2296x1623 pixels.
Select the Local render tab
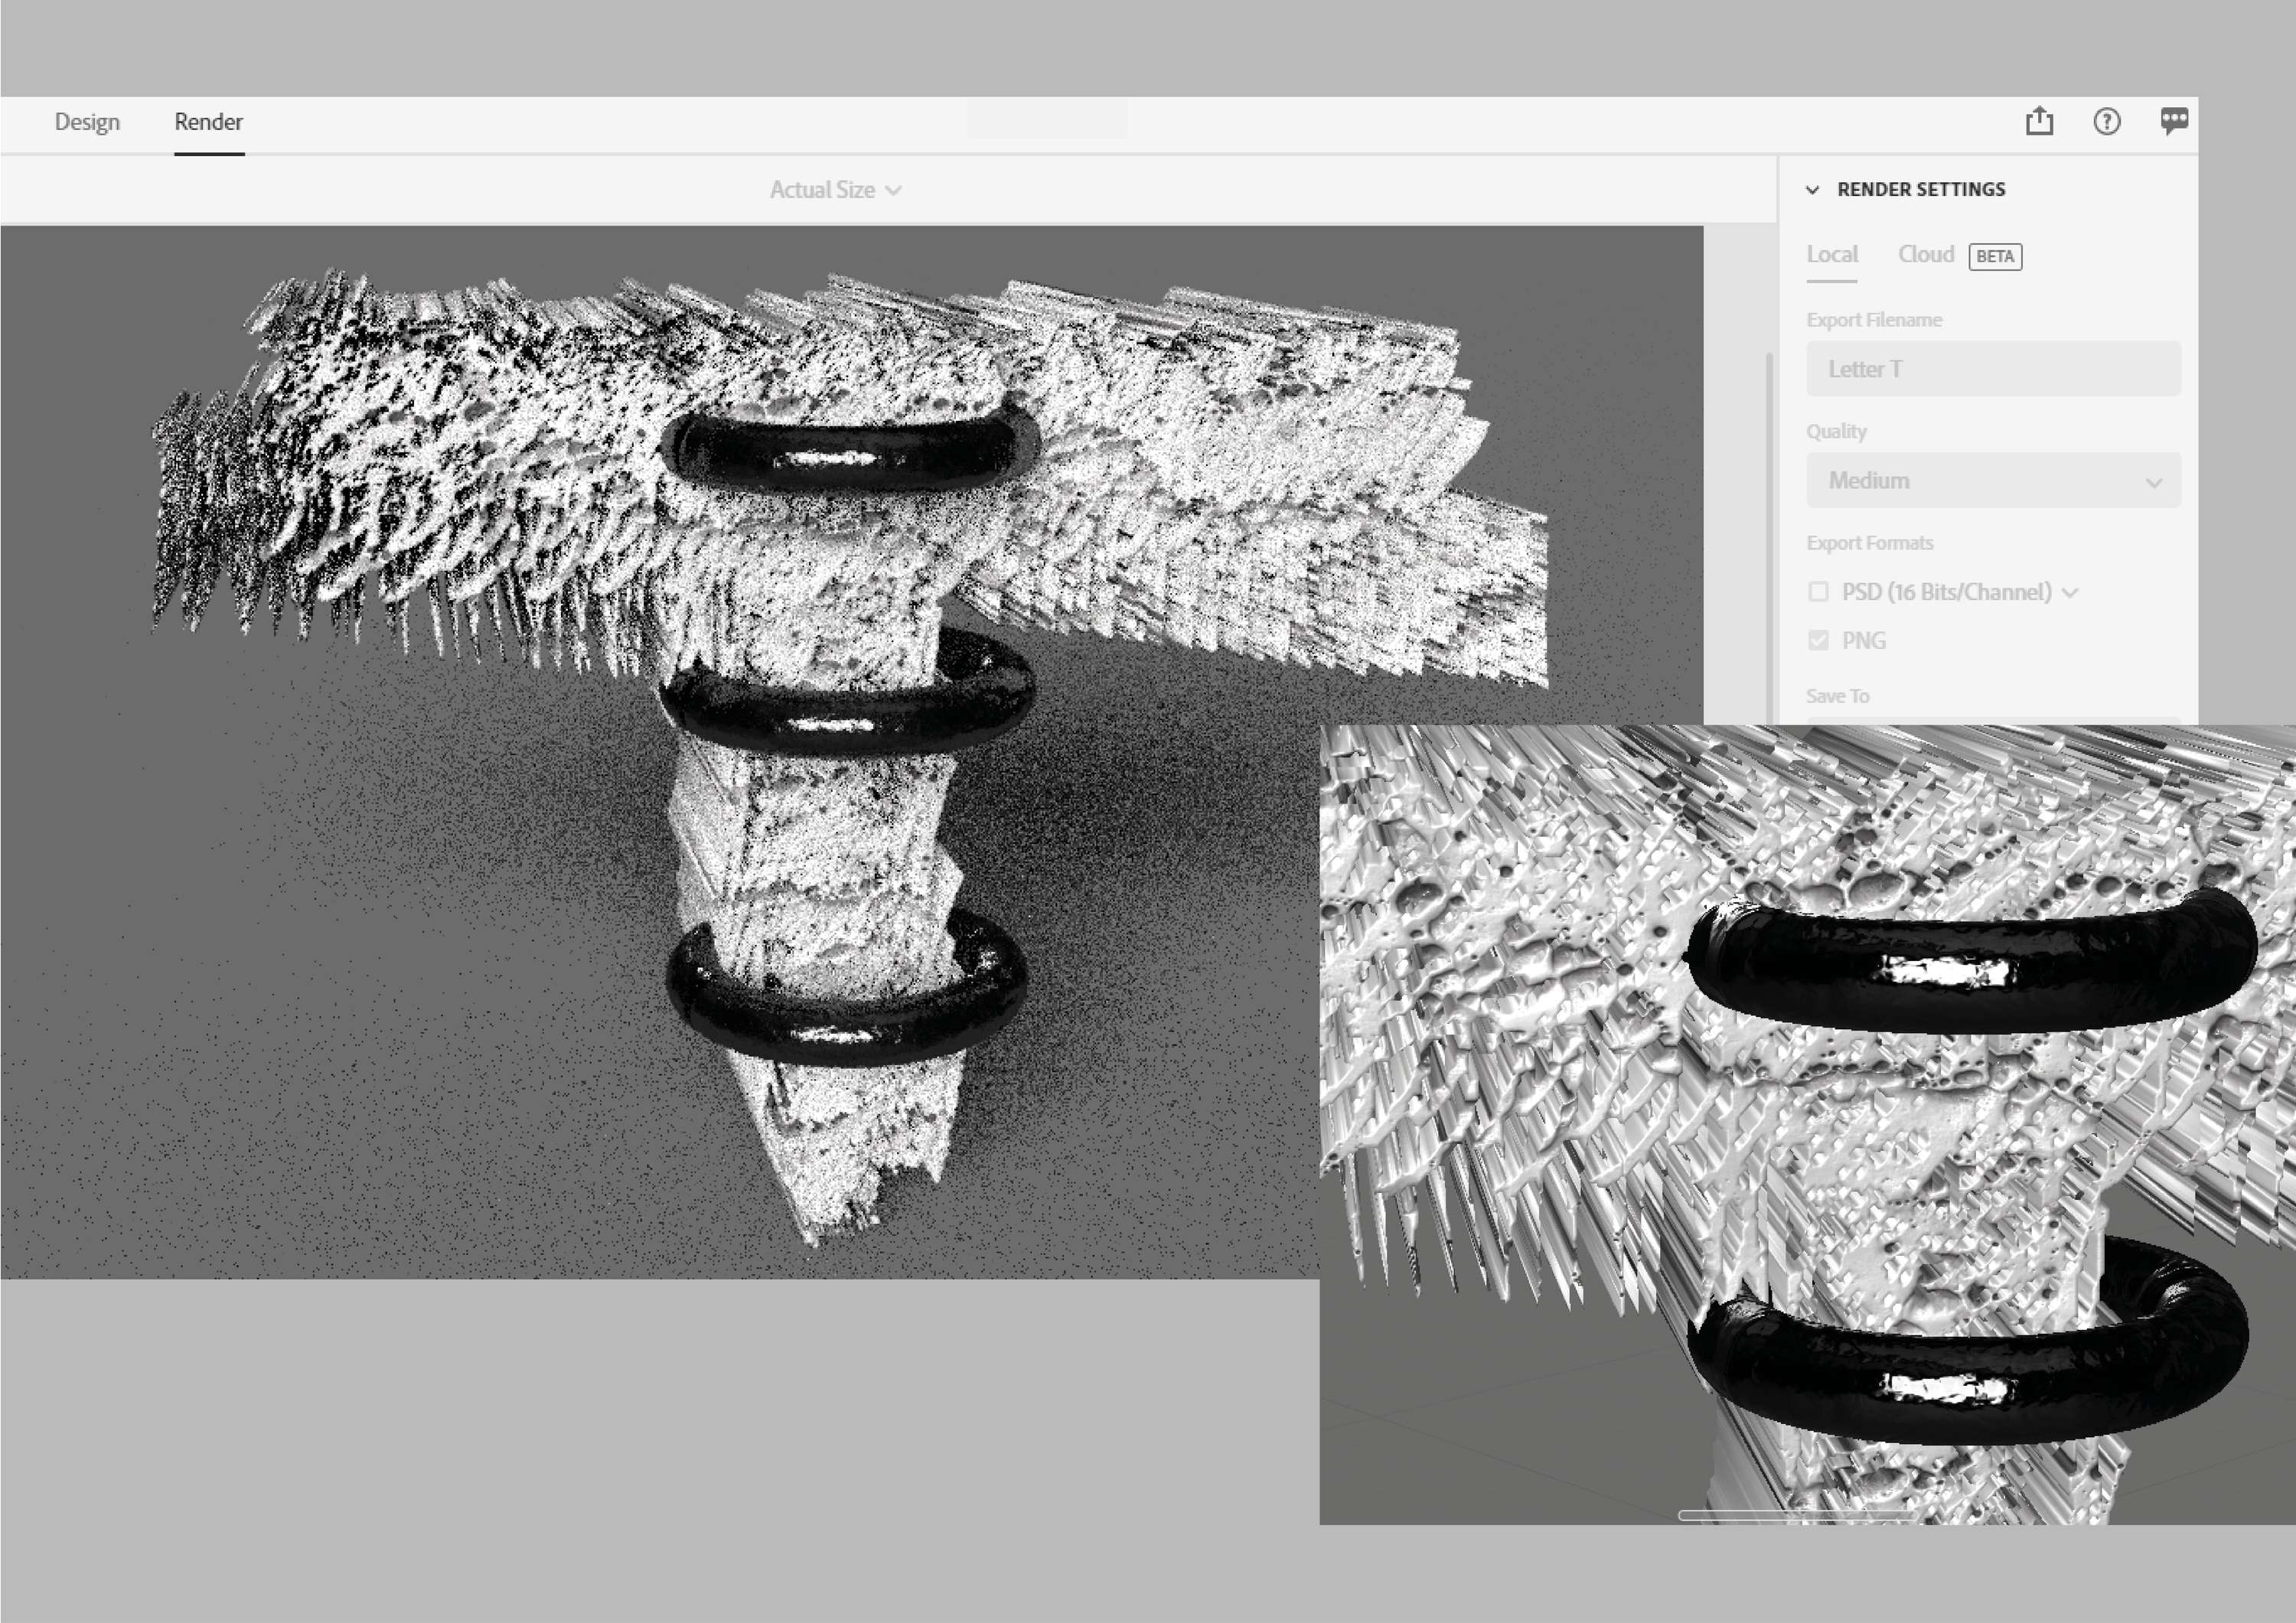1832,255
